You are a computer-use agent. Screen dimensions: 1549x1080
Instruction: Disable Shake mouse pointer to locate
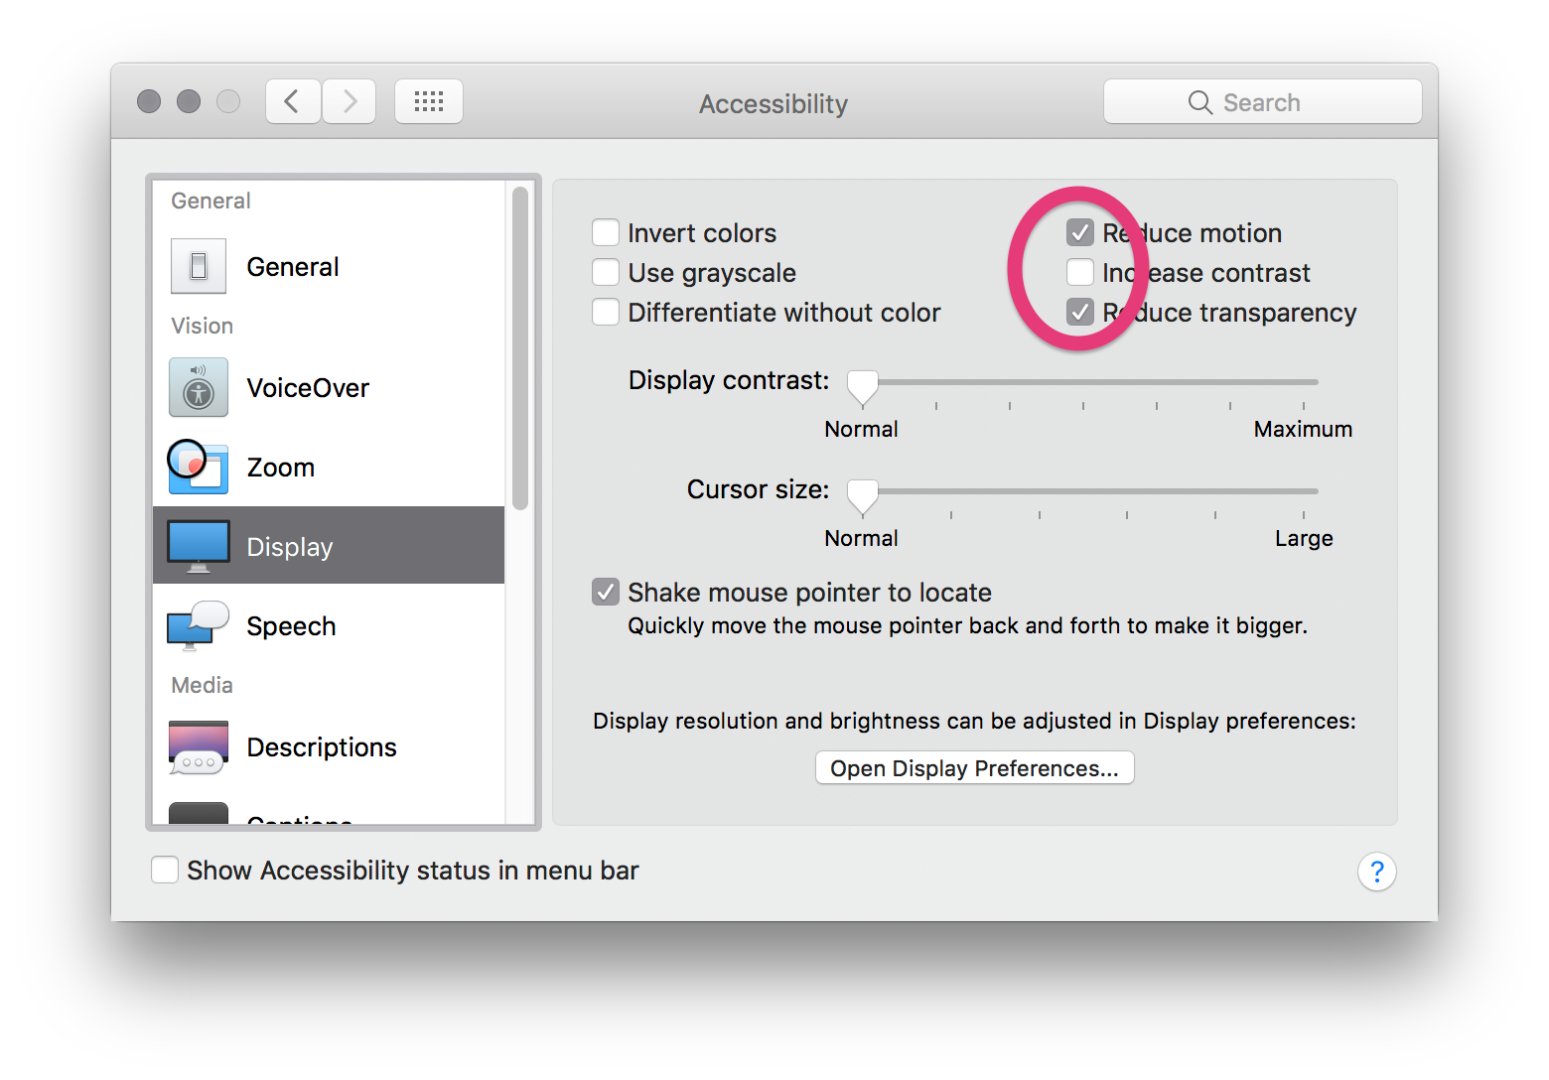pos(605,592)
